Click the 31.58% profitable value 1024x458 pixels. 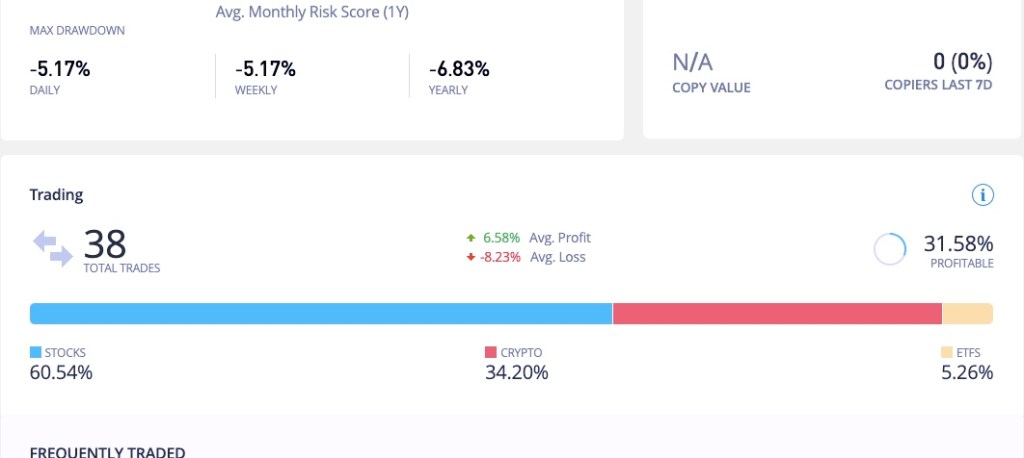click(x=958, y=244)
